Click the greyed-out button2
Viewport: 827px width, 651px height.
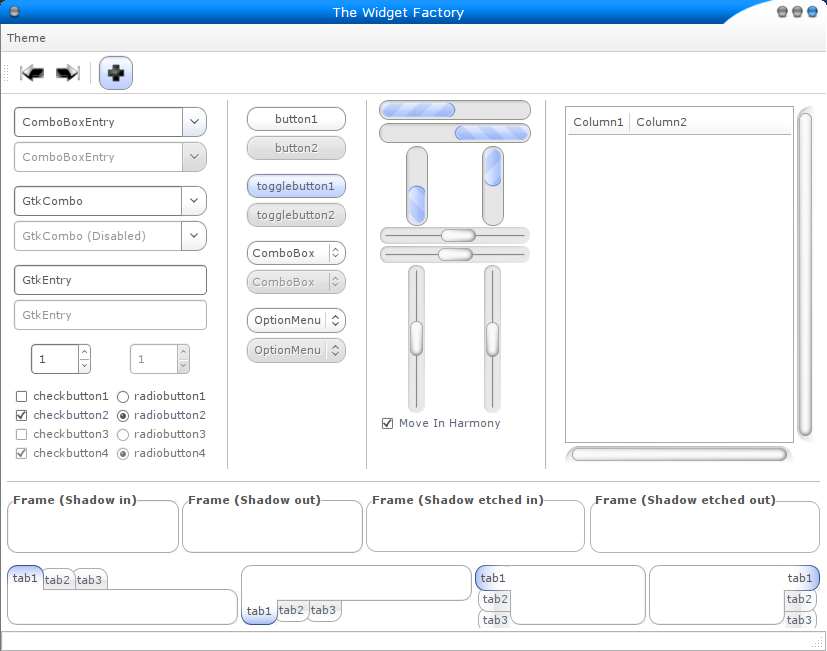pyautogui.click(x=296, y=148)
